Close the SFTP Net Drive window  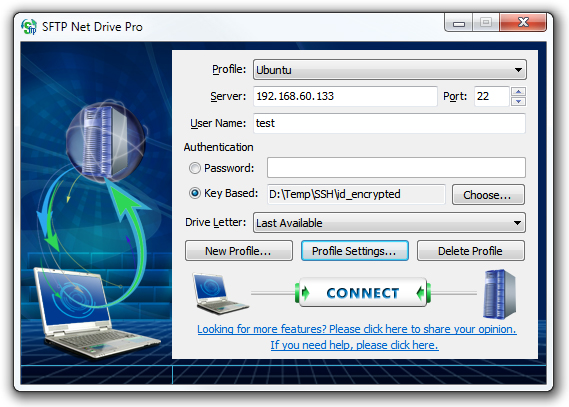(x=523, y=23)
